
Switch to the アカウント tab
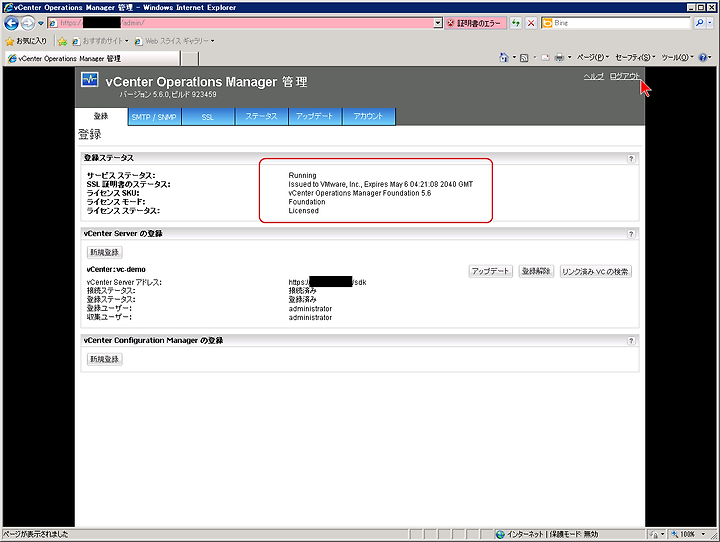(x=368, y=117)
